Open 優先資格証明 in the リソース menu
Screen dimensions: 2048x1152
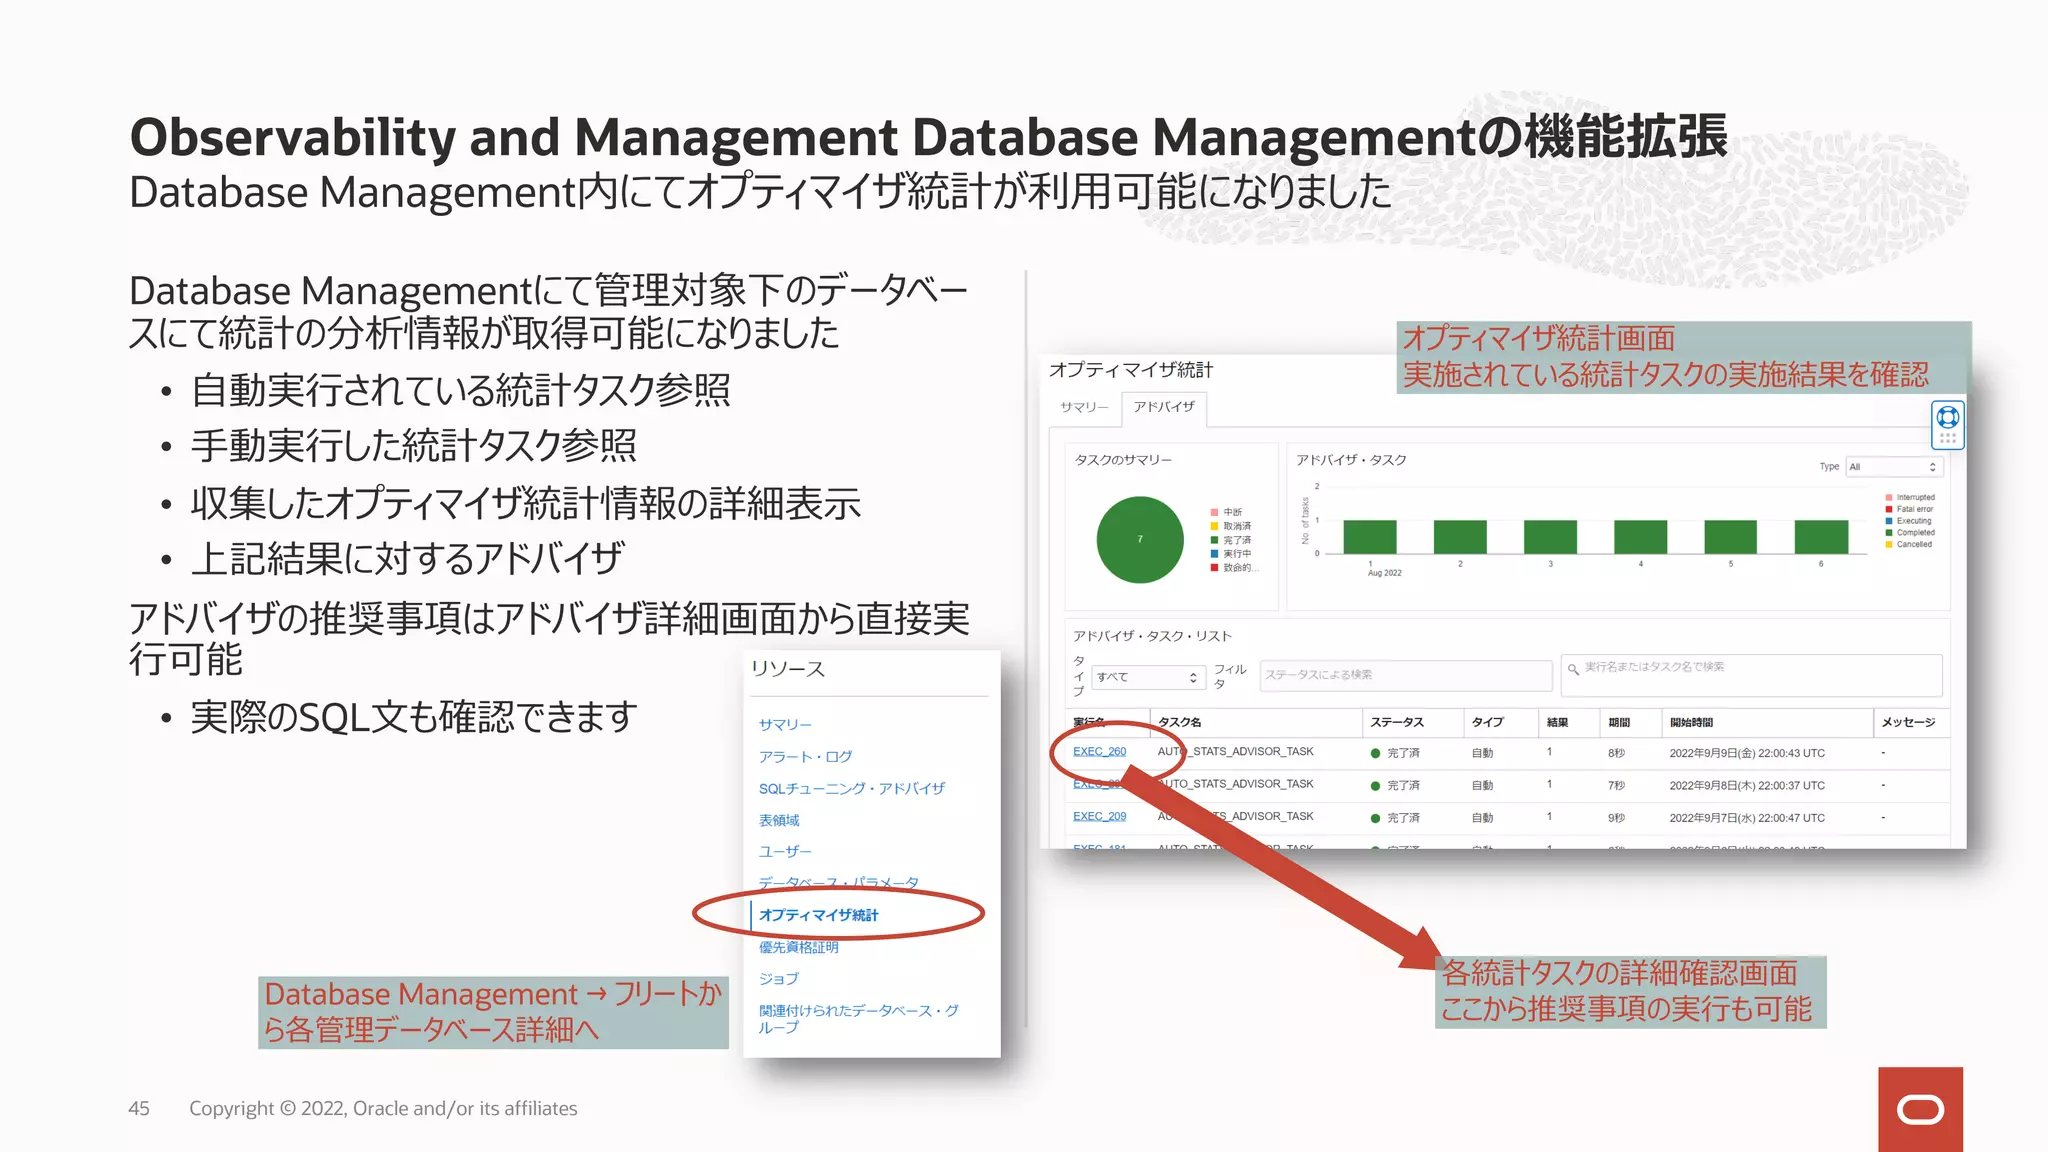click(x=798, y=946)
